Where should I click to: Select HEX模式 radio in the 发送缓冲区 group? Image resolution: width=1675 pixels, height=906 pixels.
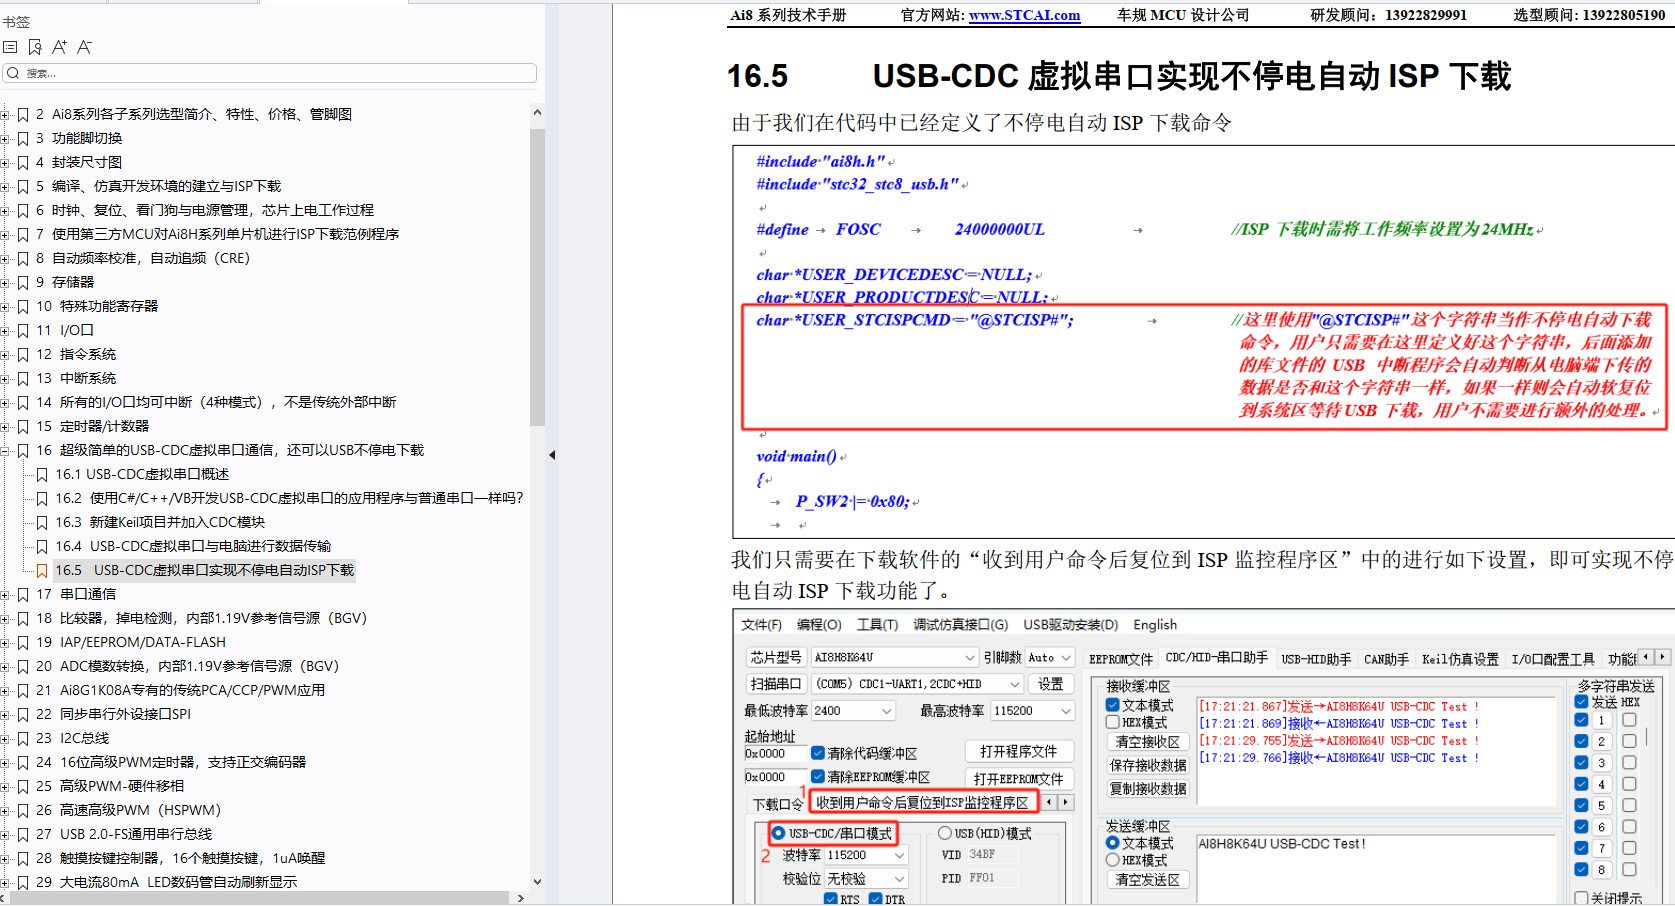(1112, 860)
